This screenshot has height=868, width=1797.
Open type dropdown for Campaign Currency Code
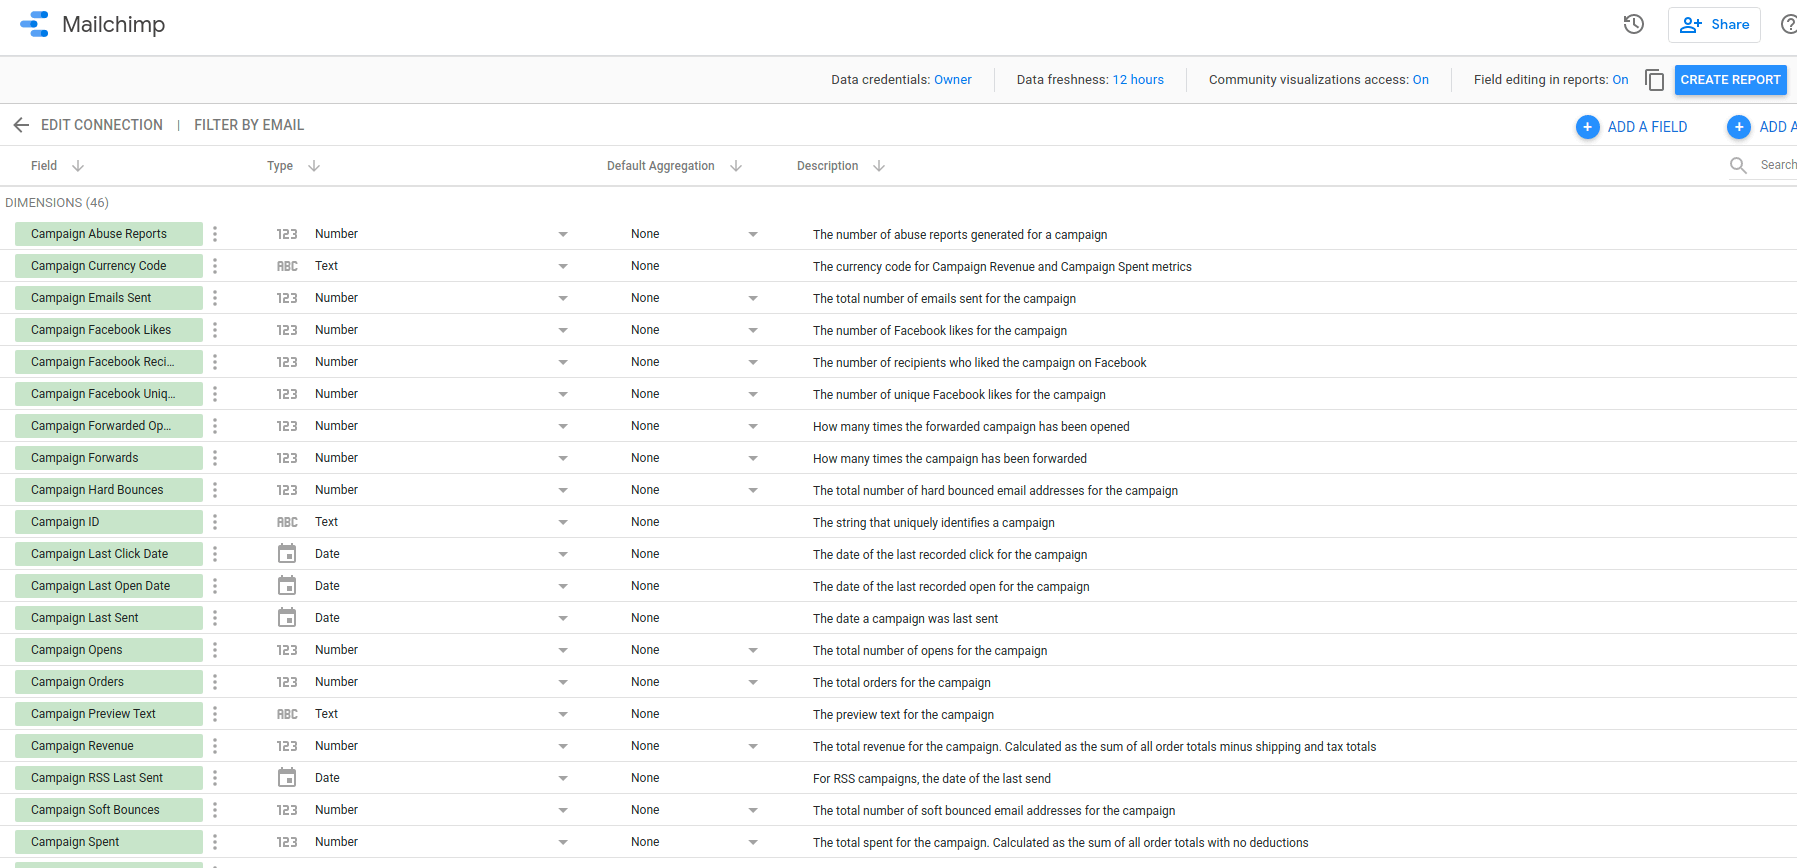(x=563, y=266)
